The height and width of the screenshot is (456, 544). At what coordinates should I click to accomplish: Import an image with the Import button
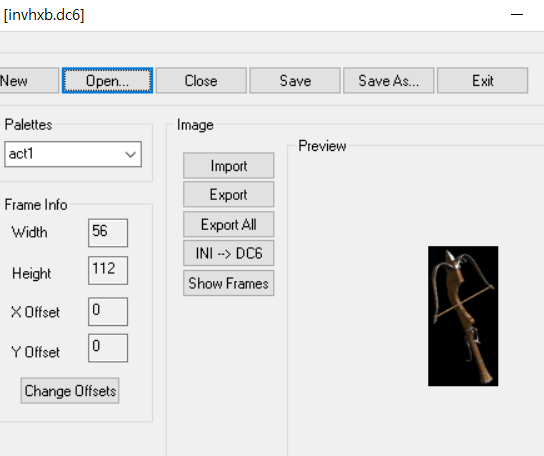pyautogui.click(x=229, y=166)
